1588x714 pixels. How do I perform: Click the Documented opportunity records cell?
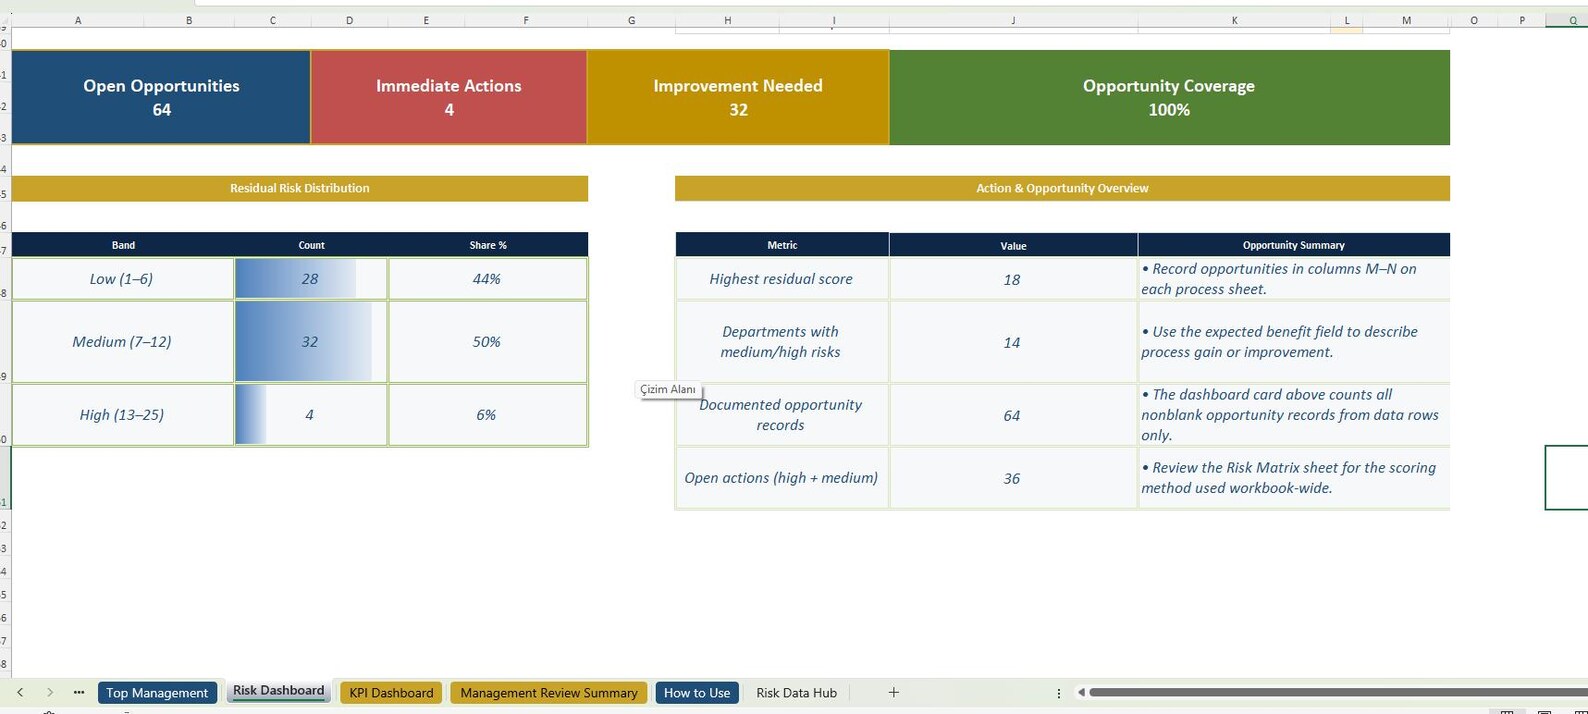coord(782,415)
